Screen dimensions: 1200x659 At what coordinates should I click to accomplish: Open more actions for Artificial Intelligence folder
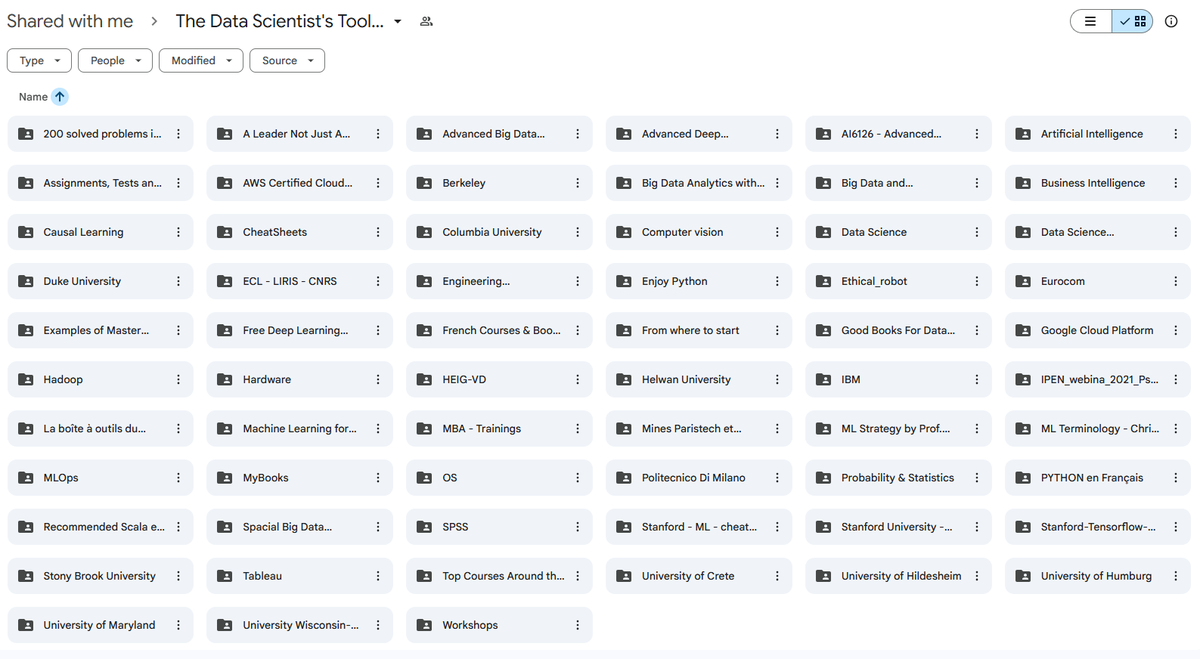pos(1176,134)
